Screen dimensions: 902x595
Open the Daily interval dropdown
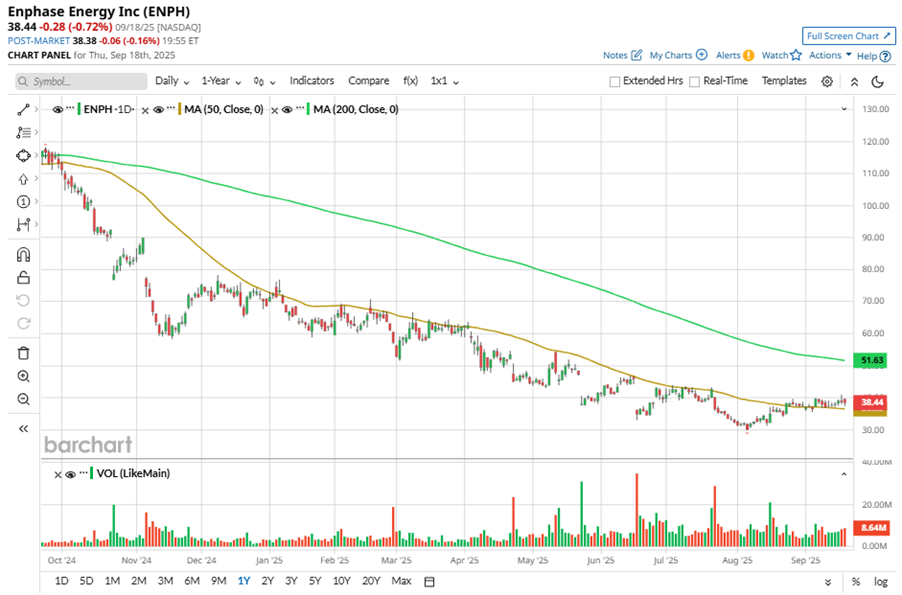tap(172, 81)
